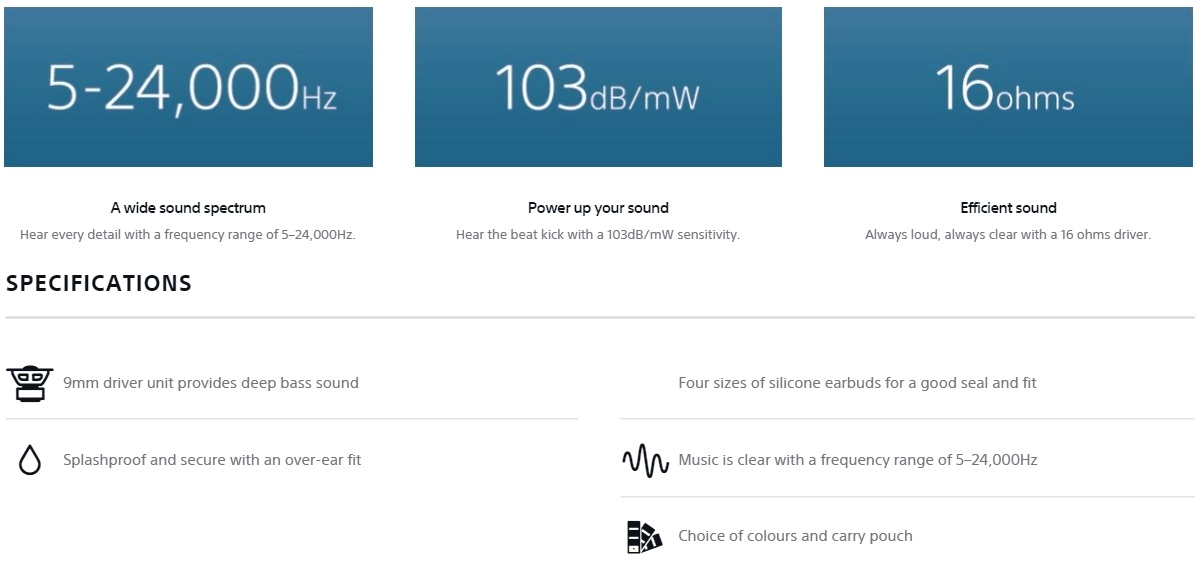This screenshot has width=1196, height=568.
Task: Click the divider line below SPECIFICATIONS
Action: click(600, 317)
